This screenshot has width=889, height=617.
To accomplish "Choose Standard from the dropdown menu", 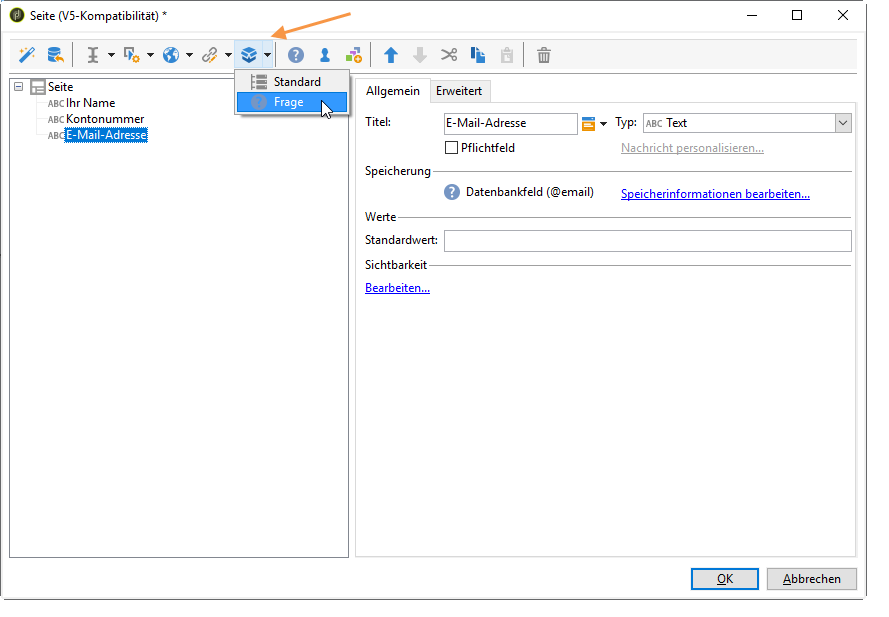I will (292, 82).
